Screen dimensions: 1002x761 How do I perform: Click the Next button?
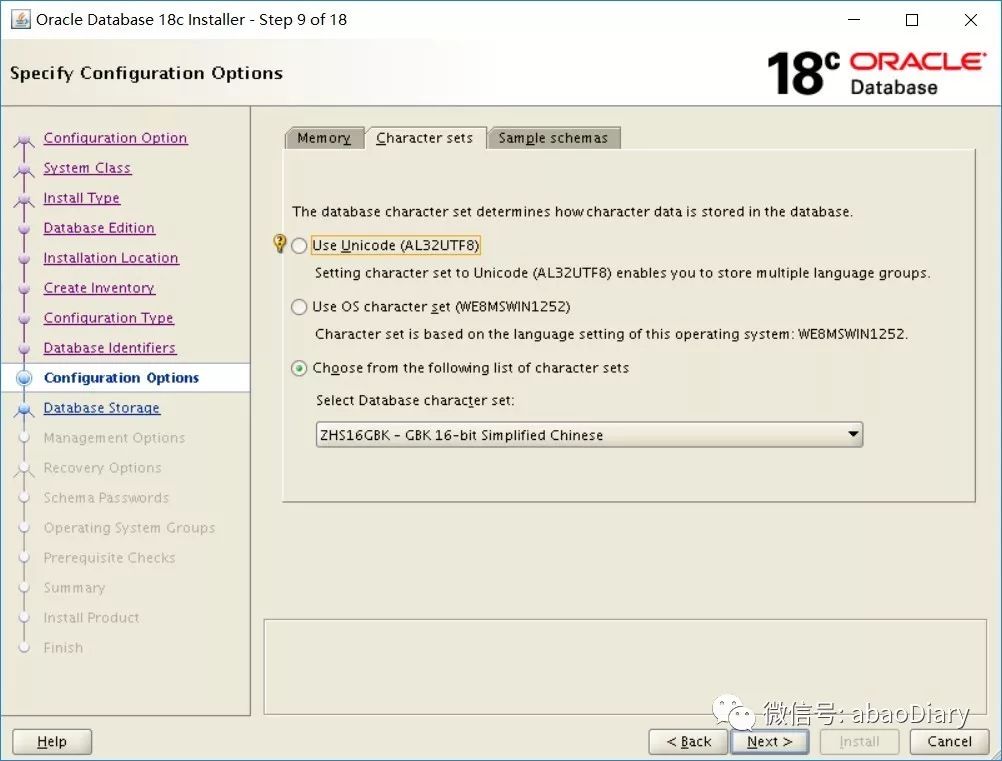click(x=769, y=741)
